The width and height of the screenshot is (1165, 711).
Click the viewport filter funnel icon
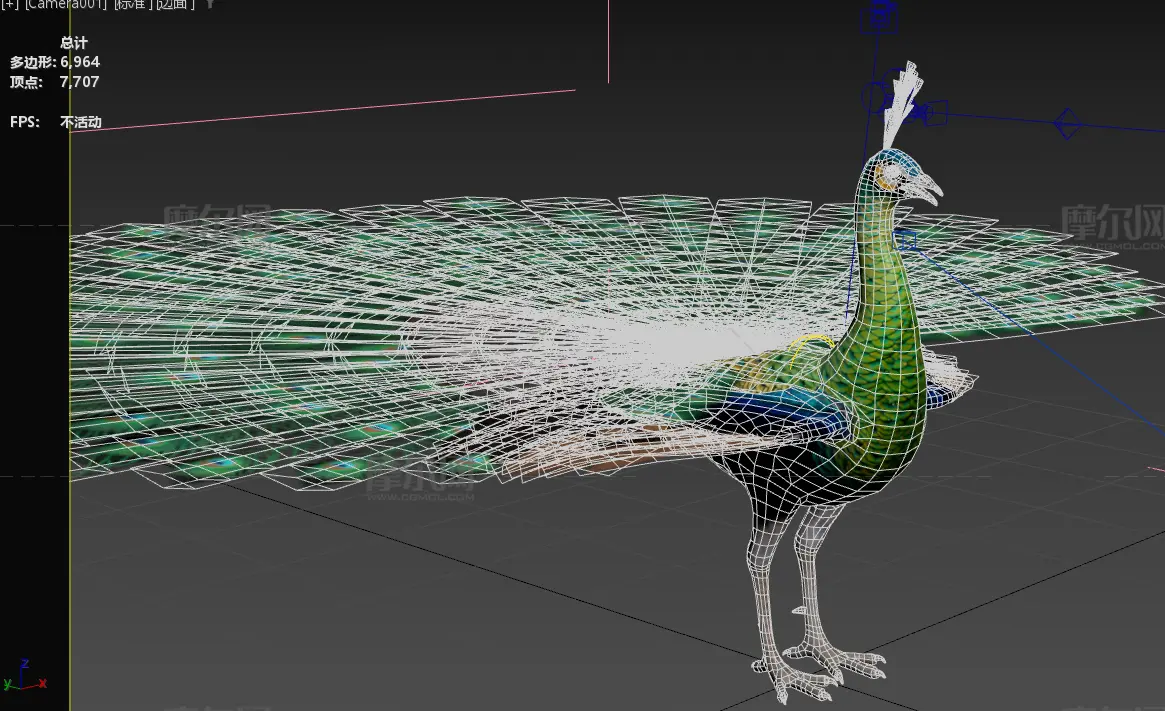(x=210, y=4)
